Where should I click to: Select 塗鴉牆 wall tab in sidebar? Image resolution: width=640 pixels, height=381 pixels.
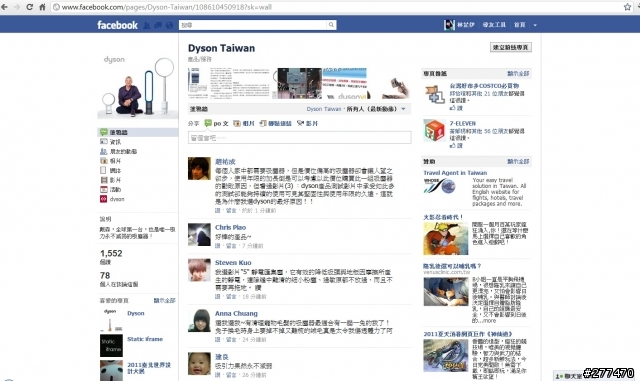138,132
